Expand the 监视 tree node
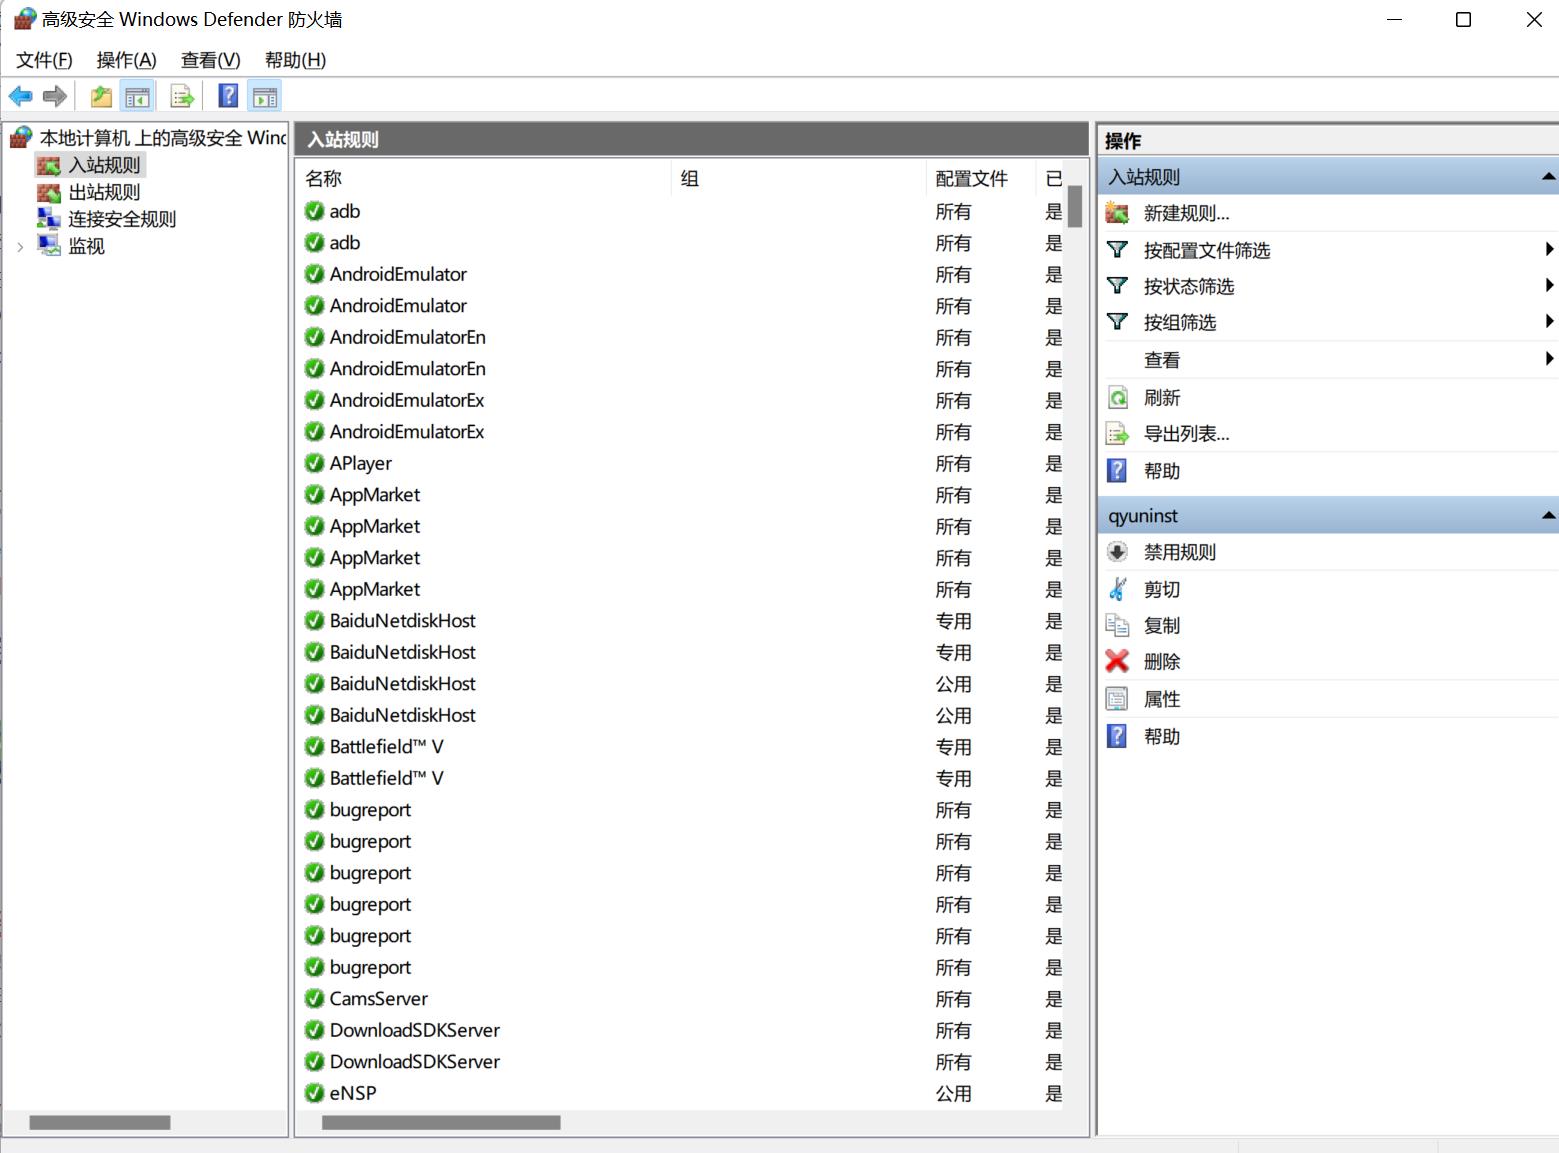The height and width of the screenshot is (1153, 1559). 21,246
